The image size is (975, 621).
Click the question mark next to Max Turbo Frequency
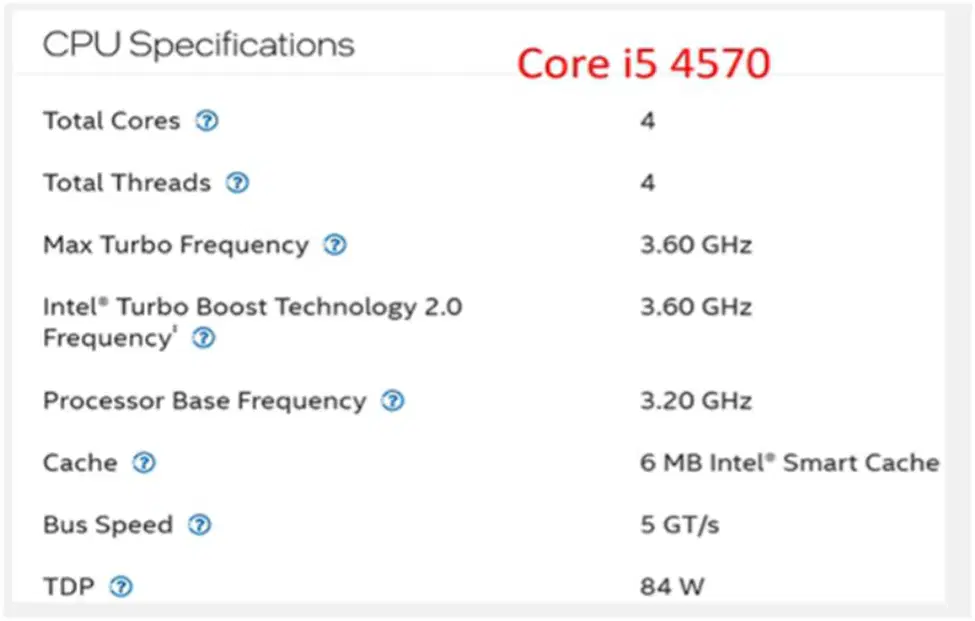335,245
